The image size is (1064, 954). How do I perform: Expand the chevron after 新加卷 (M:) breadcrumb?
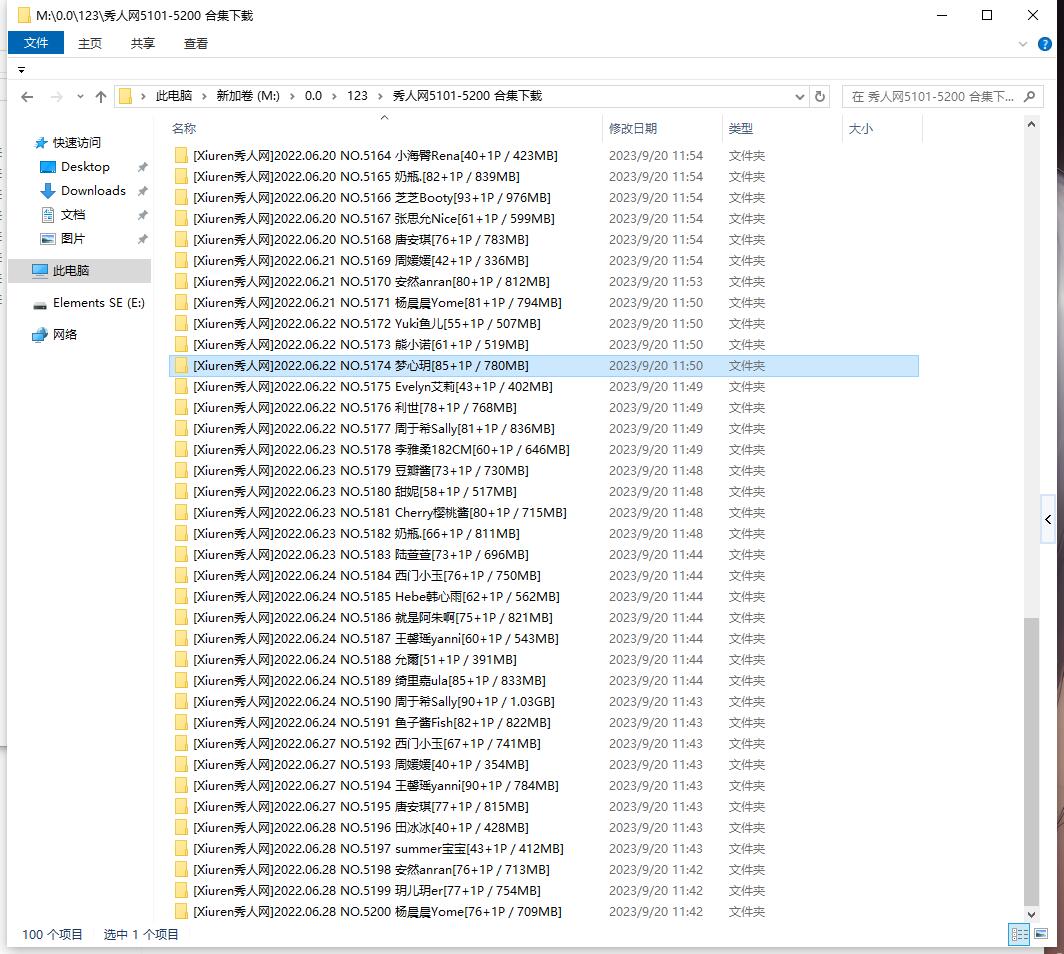292,96
